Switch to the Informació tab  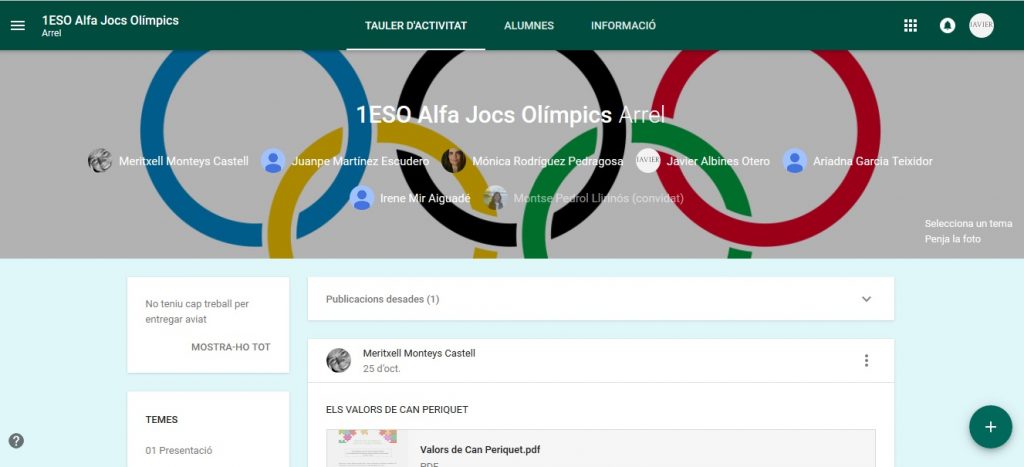624,25
